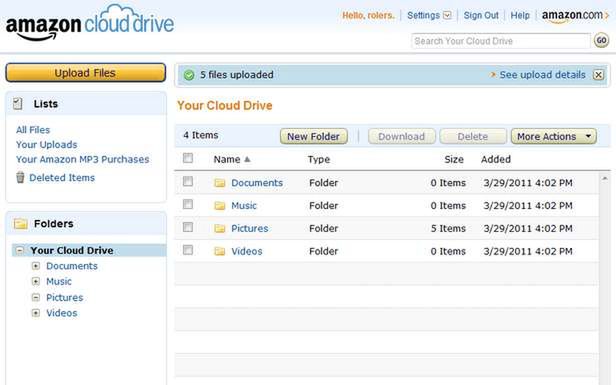Click the Sign Out link

pyautogui.click(x=481, y=15)
